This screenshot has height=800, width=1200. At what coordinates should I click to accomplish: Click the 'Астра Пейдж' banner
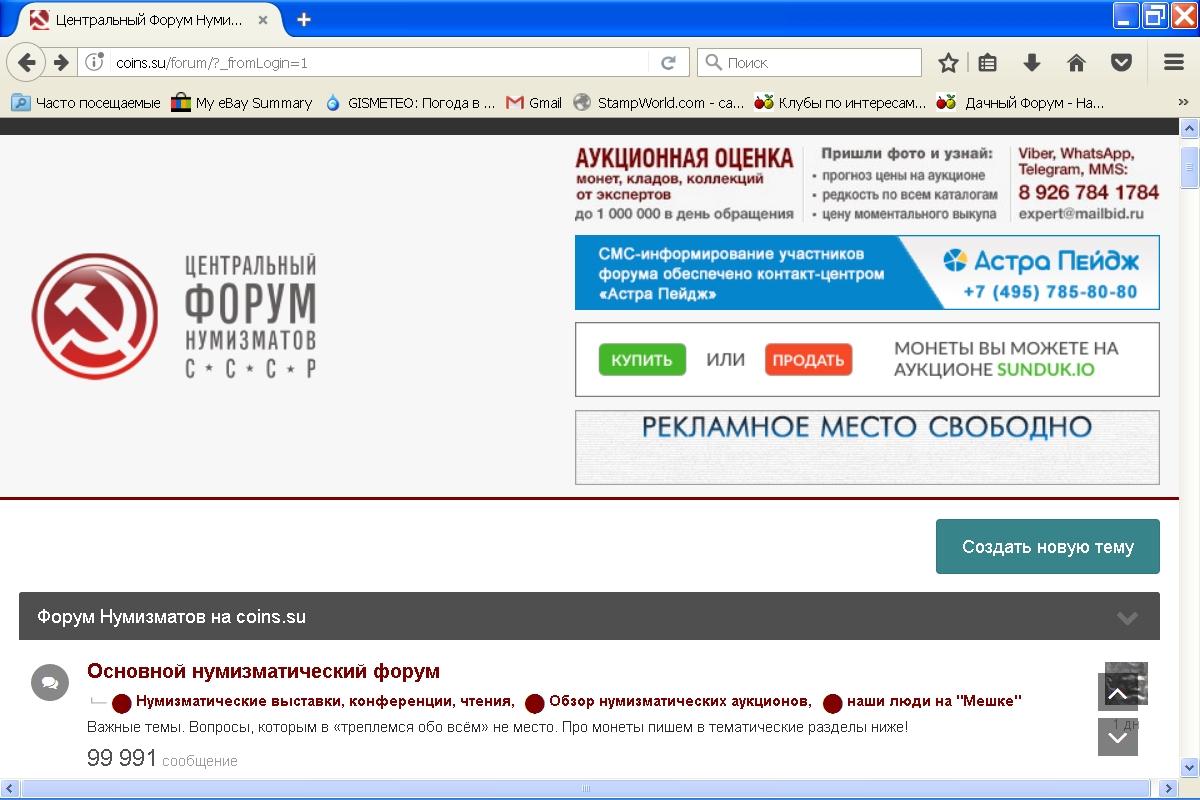868,273
